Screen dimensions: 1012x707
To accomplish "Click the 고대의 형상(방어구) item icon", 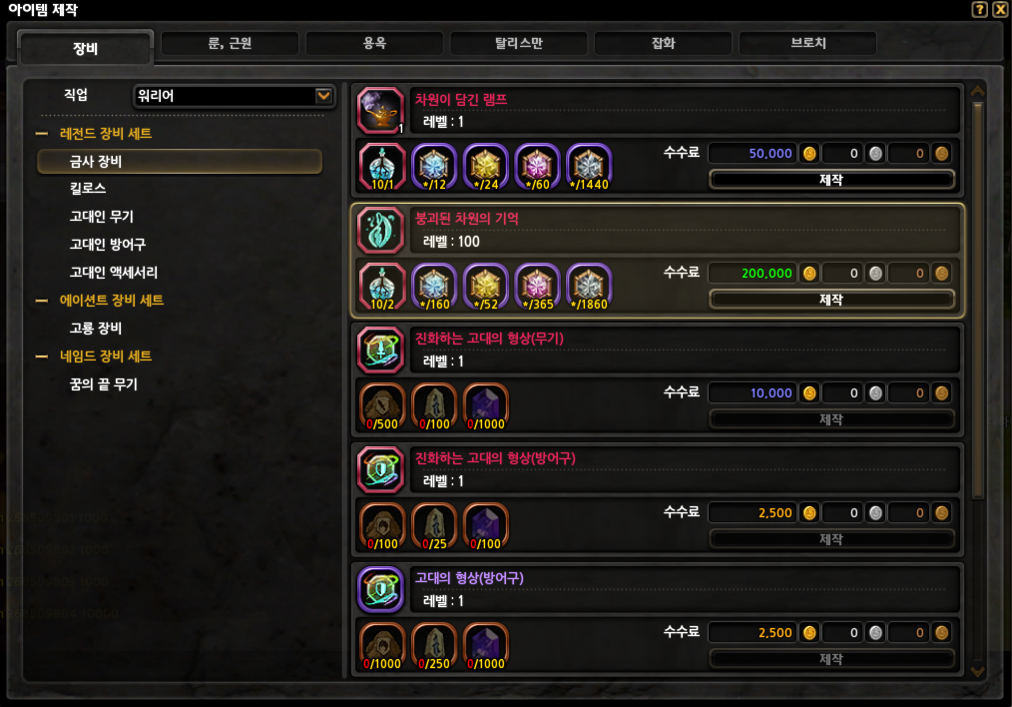I will coord(381,589).
